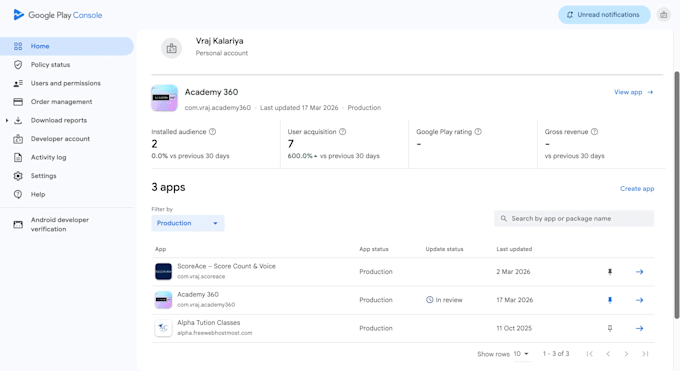Open Academy 360 in the apps table

198,294
